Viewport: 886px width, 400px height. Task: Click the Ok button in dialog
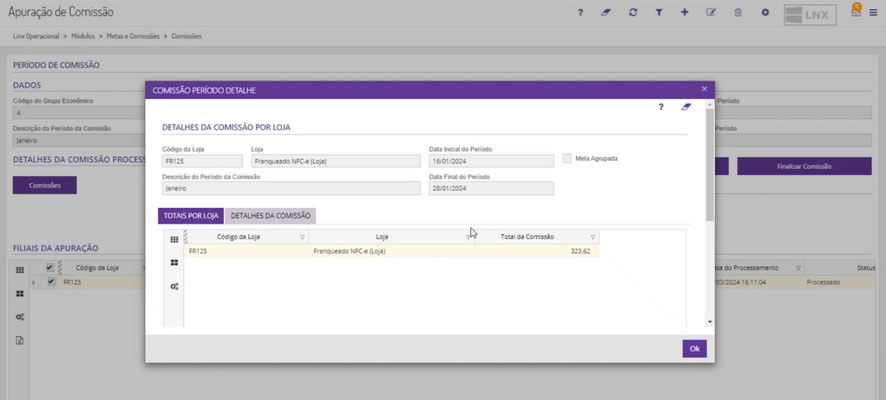pyautogui.click(x=694, y=349)
